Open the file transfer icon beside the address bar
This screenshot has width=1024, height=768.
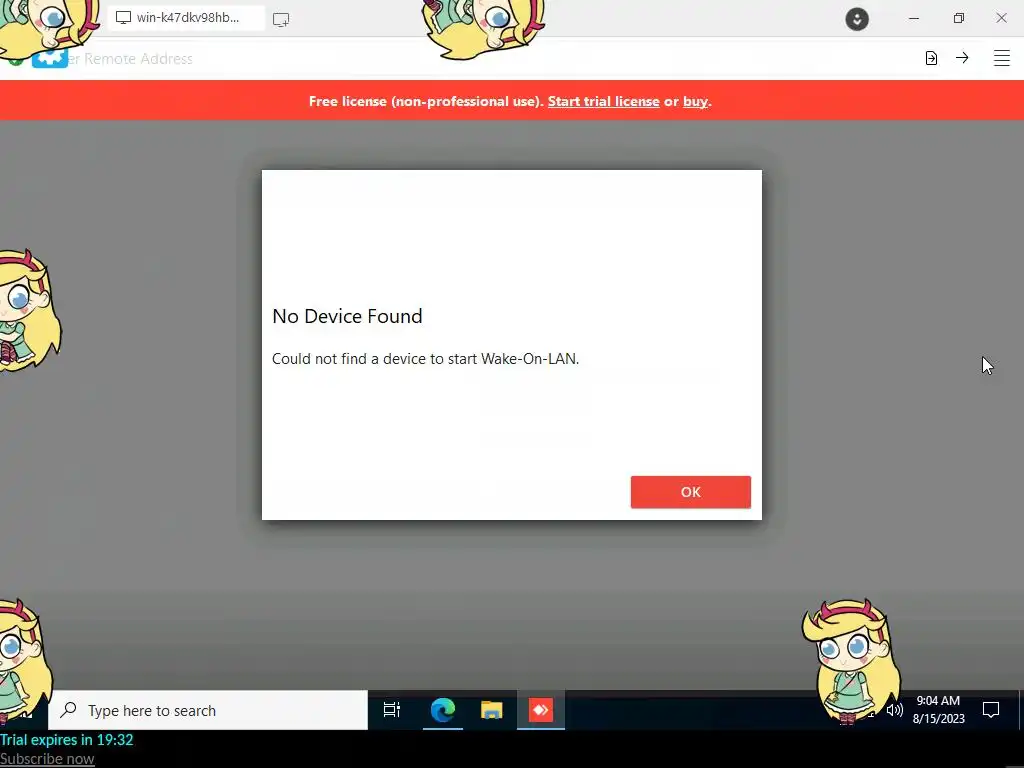point(931,58)
